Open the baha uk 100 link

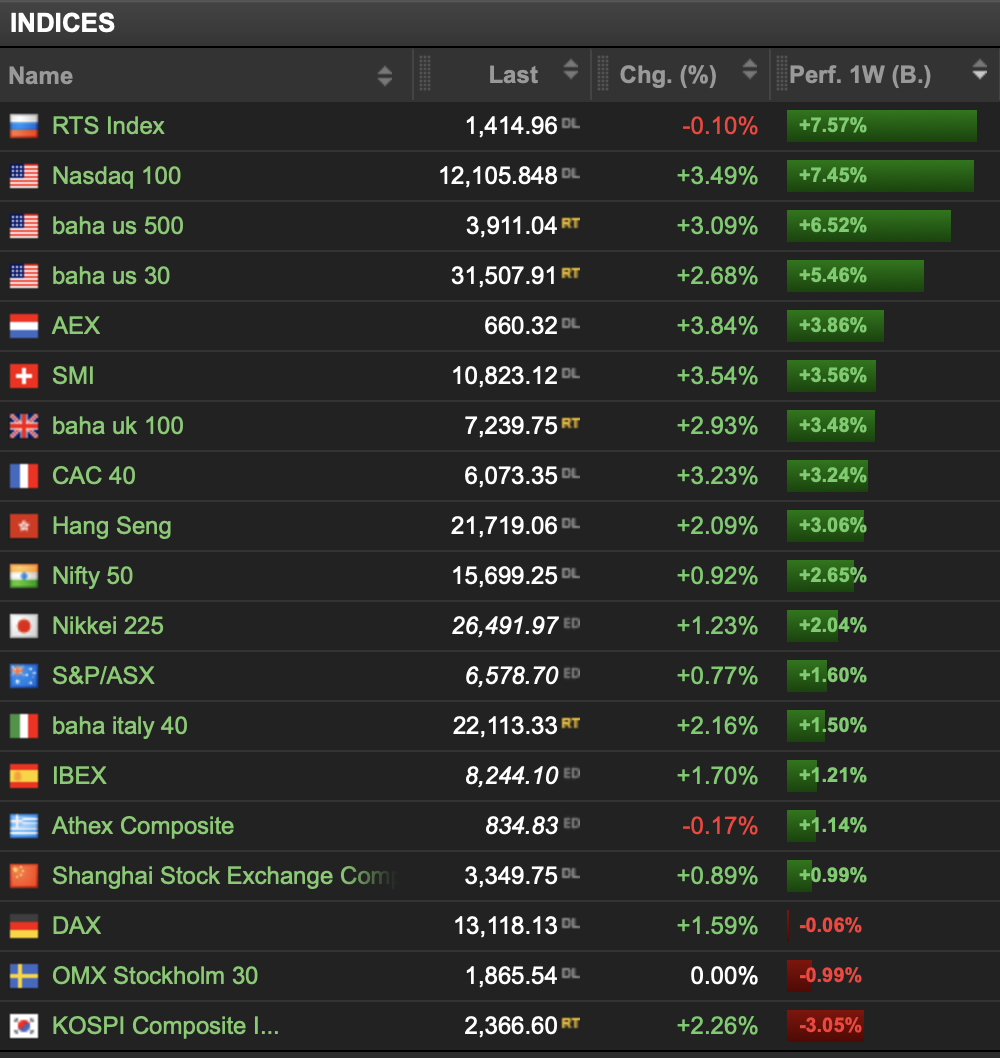tap(118, 426)
